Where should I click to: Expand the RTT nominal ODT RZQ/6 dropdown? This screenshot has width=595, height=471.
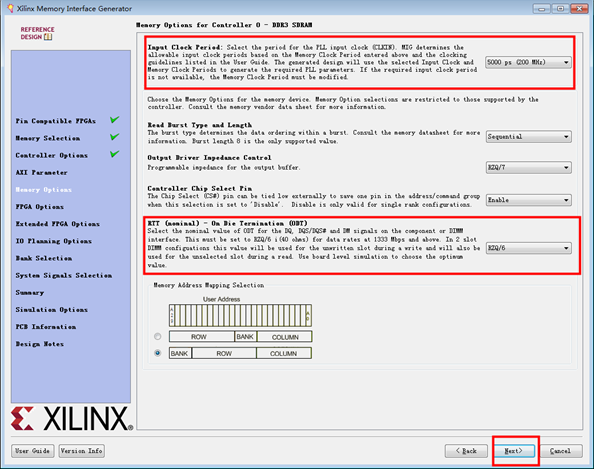[x=529, y=248]
